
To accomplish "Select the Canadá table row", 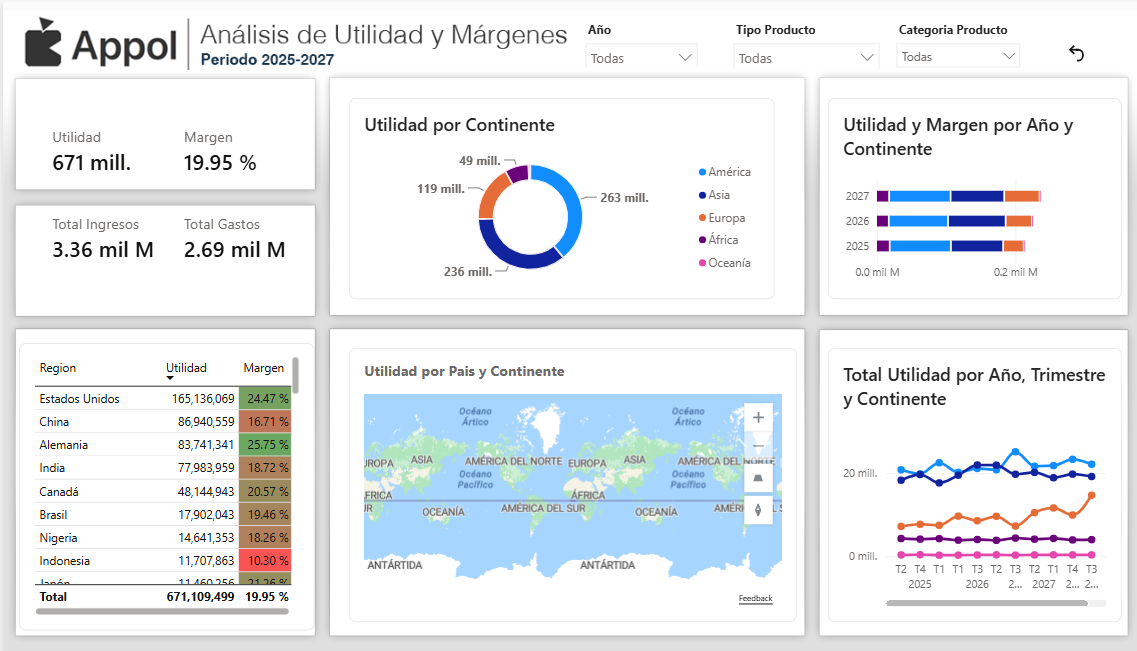I will tap(163, 491).
